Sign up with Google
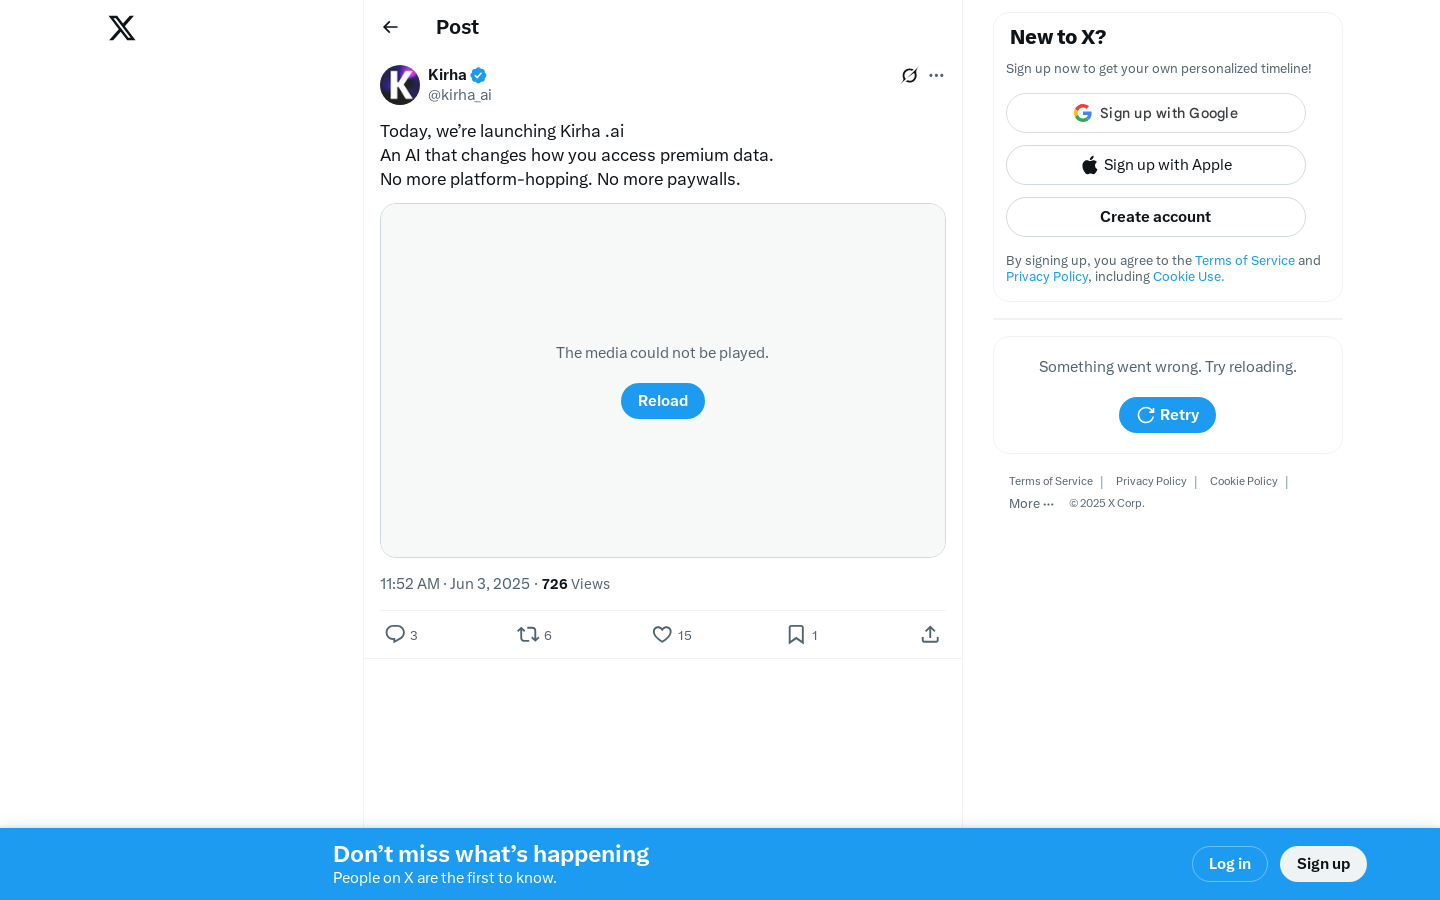 tap(1156, 113)
